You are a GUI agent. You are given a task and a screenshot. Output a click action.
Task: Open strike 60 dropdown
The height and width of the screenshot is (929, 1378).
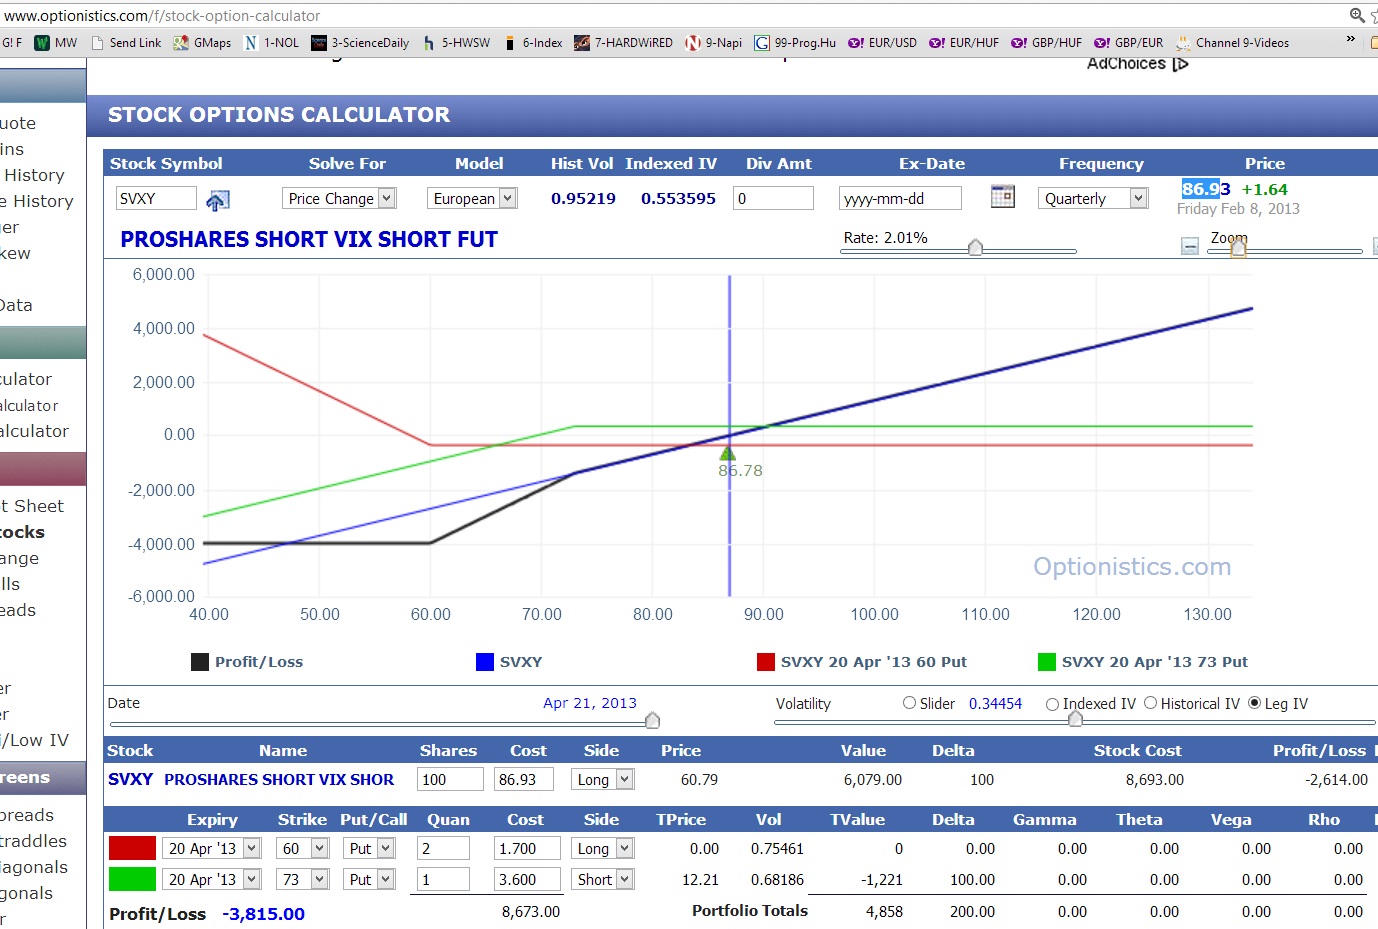click(303, 848)
